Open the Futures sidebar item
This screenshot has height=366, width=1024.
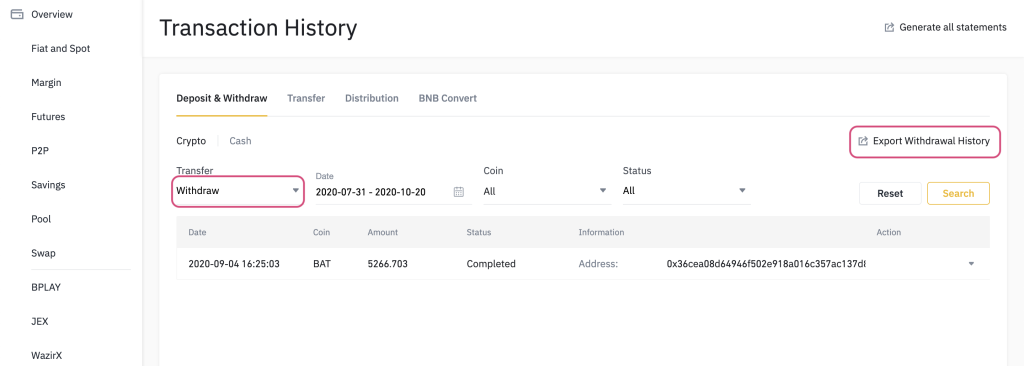point(48,116)
